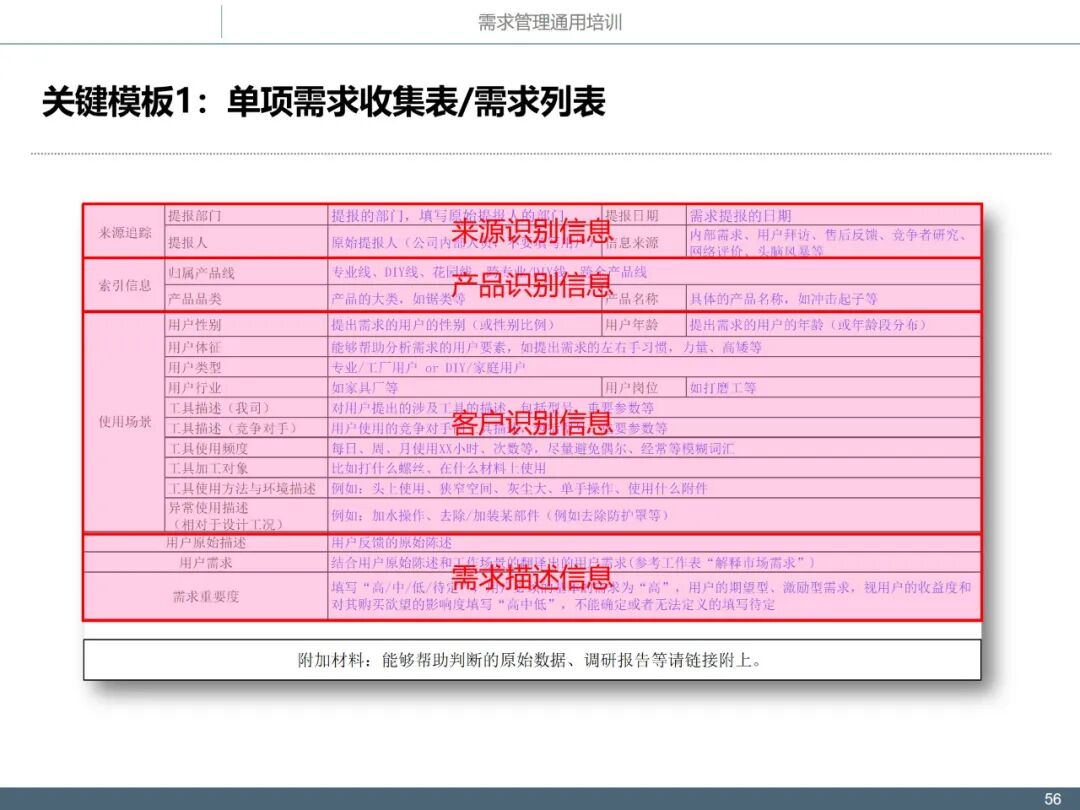This screenshot has width=1080, height=810.
Task: Select the 用户行业 cell
Action: point(247,388)
